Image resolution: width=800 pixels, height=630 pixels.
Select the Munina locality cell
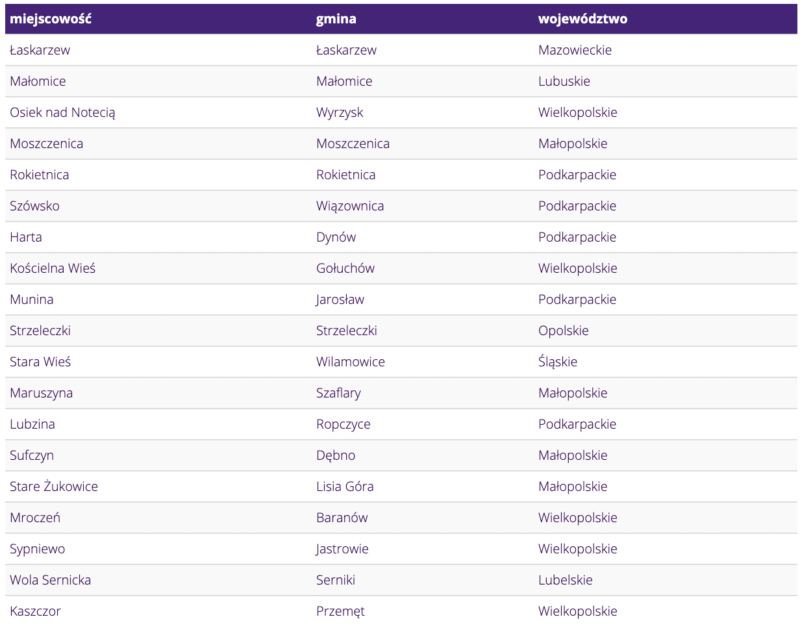click(x=32, y=299)
